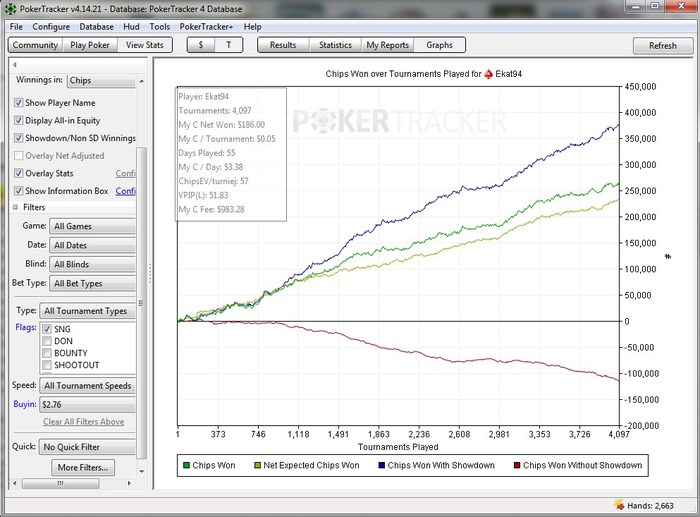Click Chips Won Without Showdown red swatch
Viewport: 700px width, 517px height.
[517, 465]
